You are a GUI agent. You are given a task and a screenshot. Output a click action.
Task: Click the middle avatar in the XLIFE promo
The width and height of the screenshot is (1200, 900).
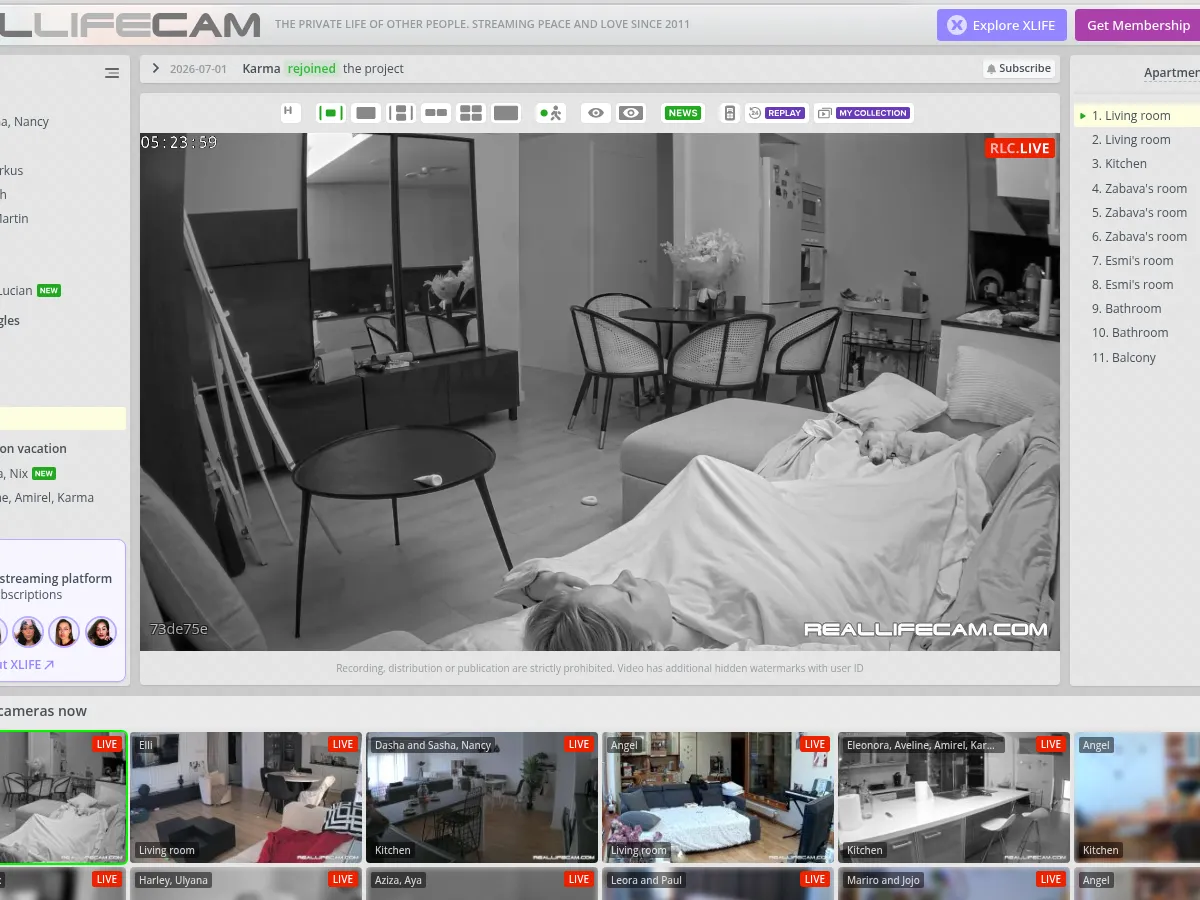64,632
